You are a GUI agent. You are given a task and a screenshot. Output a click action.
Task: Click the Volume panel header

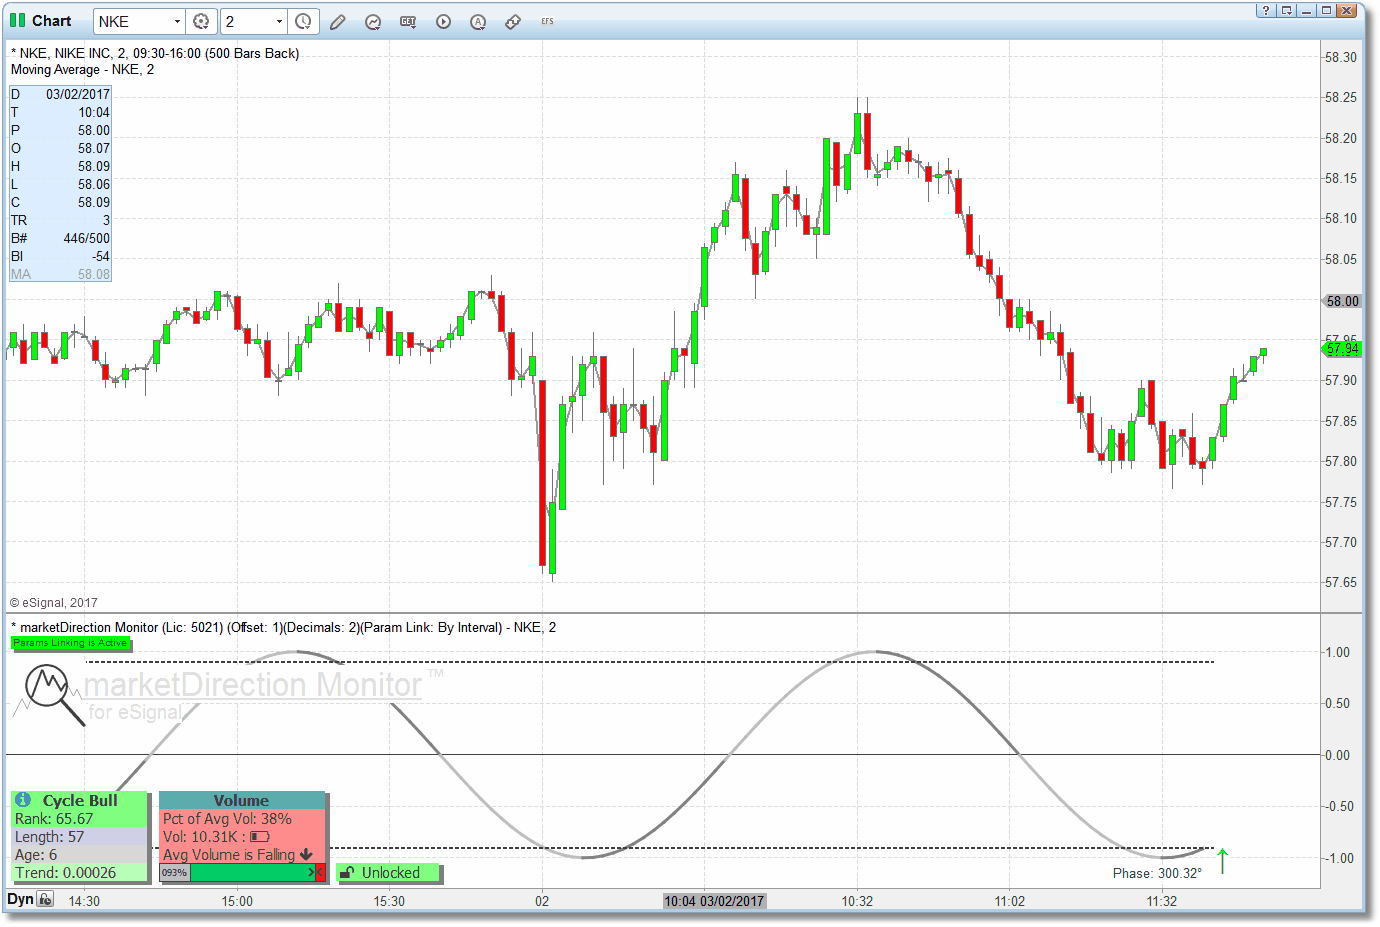(x=241, y=800)
